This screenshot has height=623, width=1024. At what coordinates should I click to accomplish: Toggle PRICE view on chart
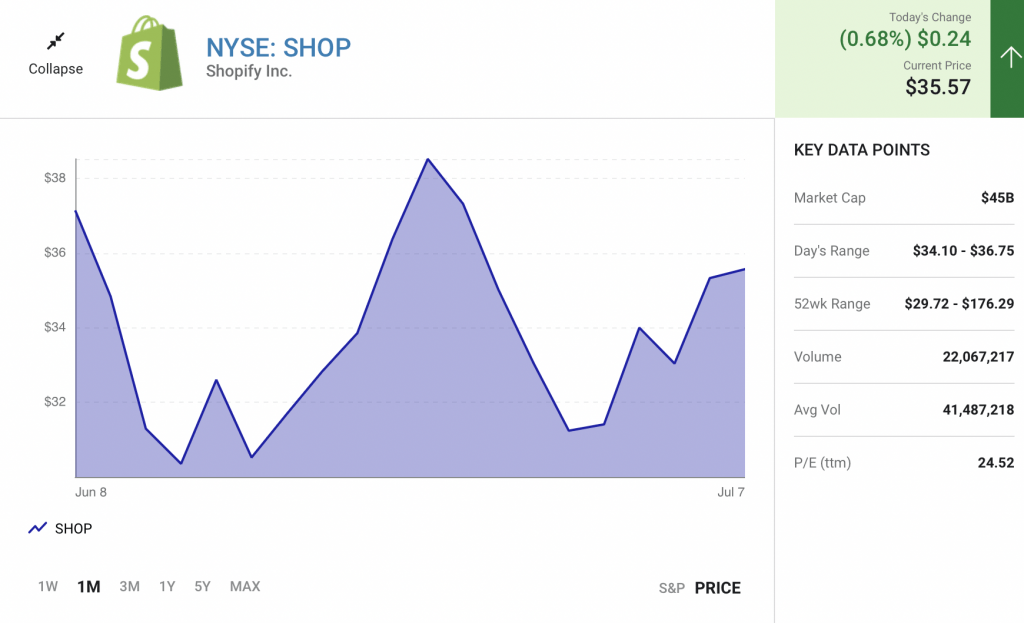pos(718,588)
